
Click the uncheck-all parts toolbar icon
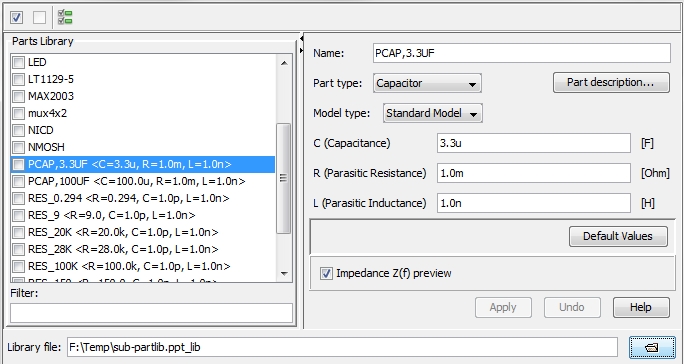coord(39,17)
